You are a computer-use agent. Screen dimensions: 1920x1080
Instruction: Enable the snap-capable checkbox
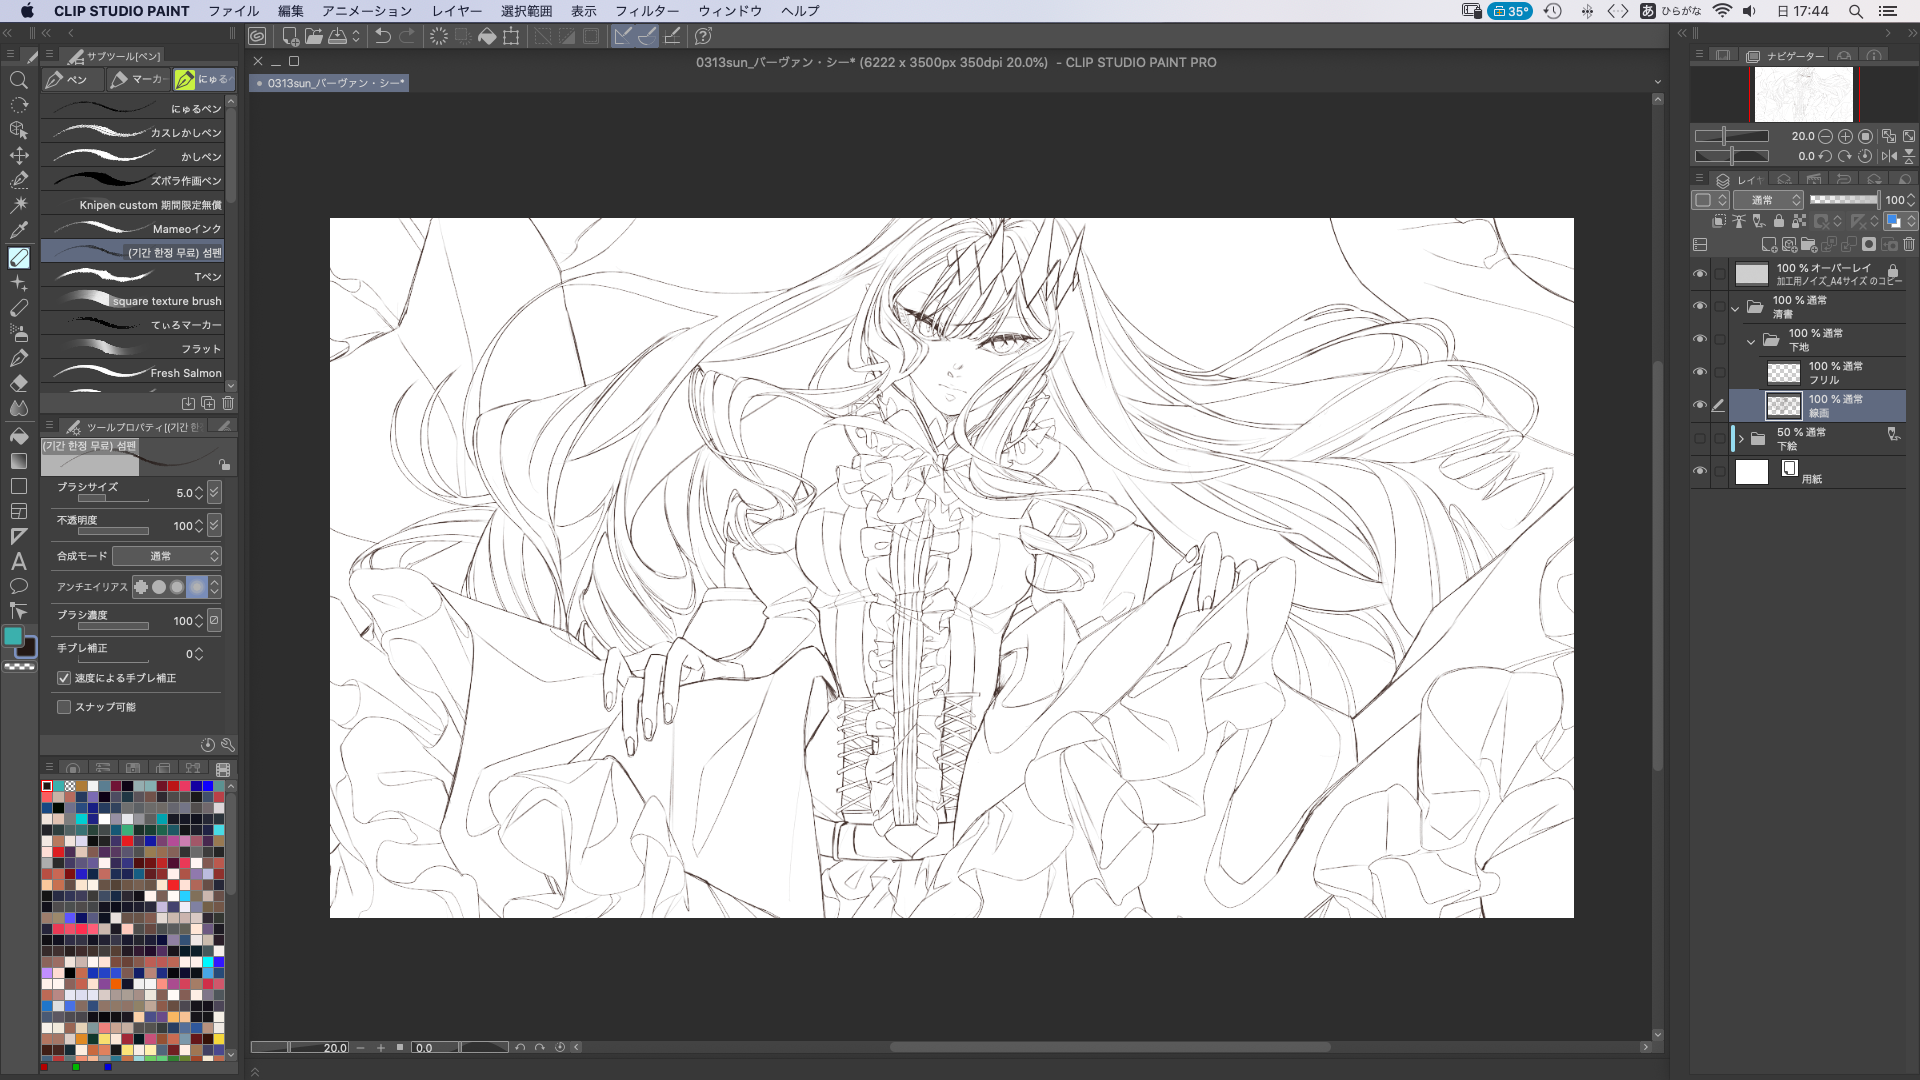coord(64,707)
